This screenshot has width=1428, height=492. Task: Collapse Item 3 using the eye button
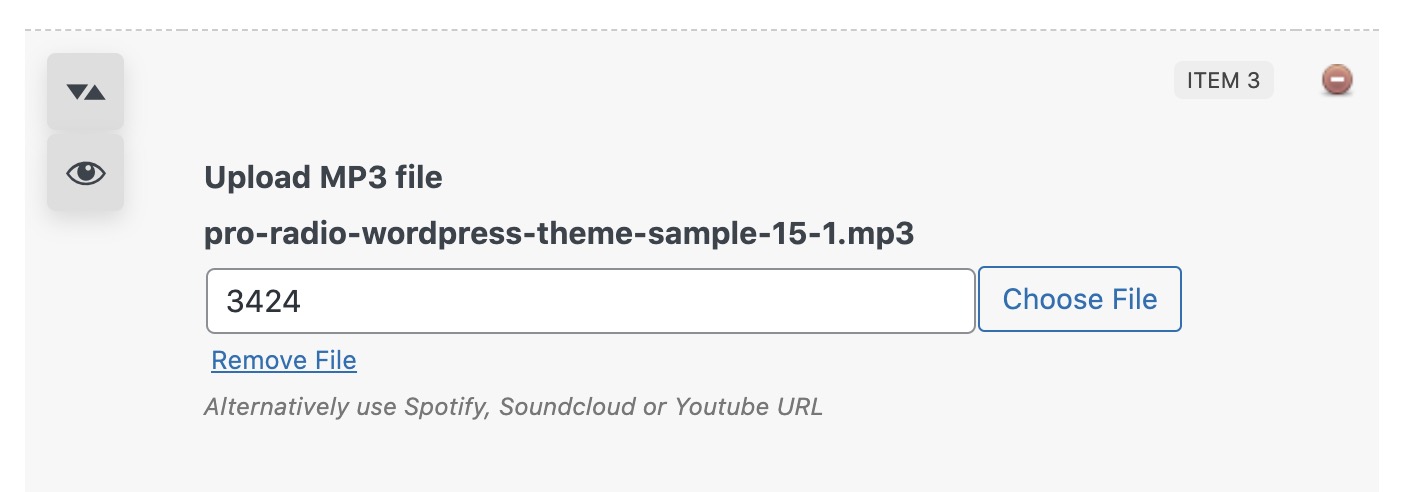(85, 173)
